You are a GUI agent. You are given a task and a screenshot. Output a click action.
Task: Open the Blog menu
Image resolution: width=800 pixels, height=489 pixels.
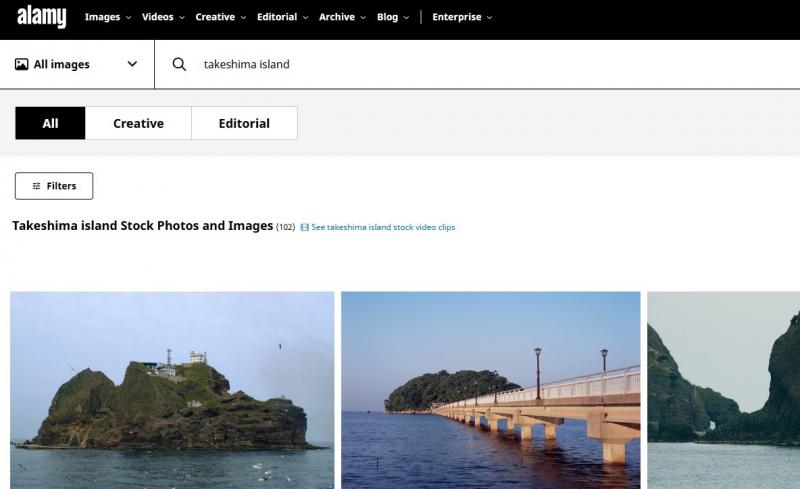[392, 17]
